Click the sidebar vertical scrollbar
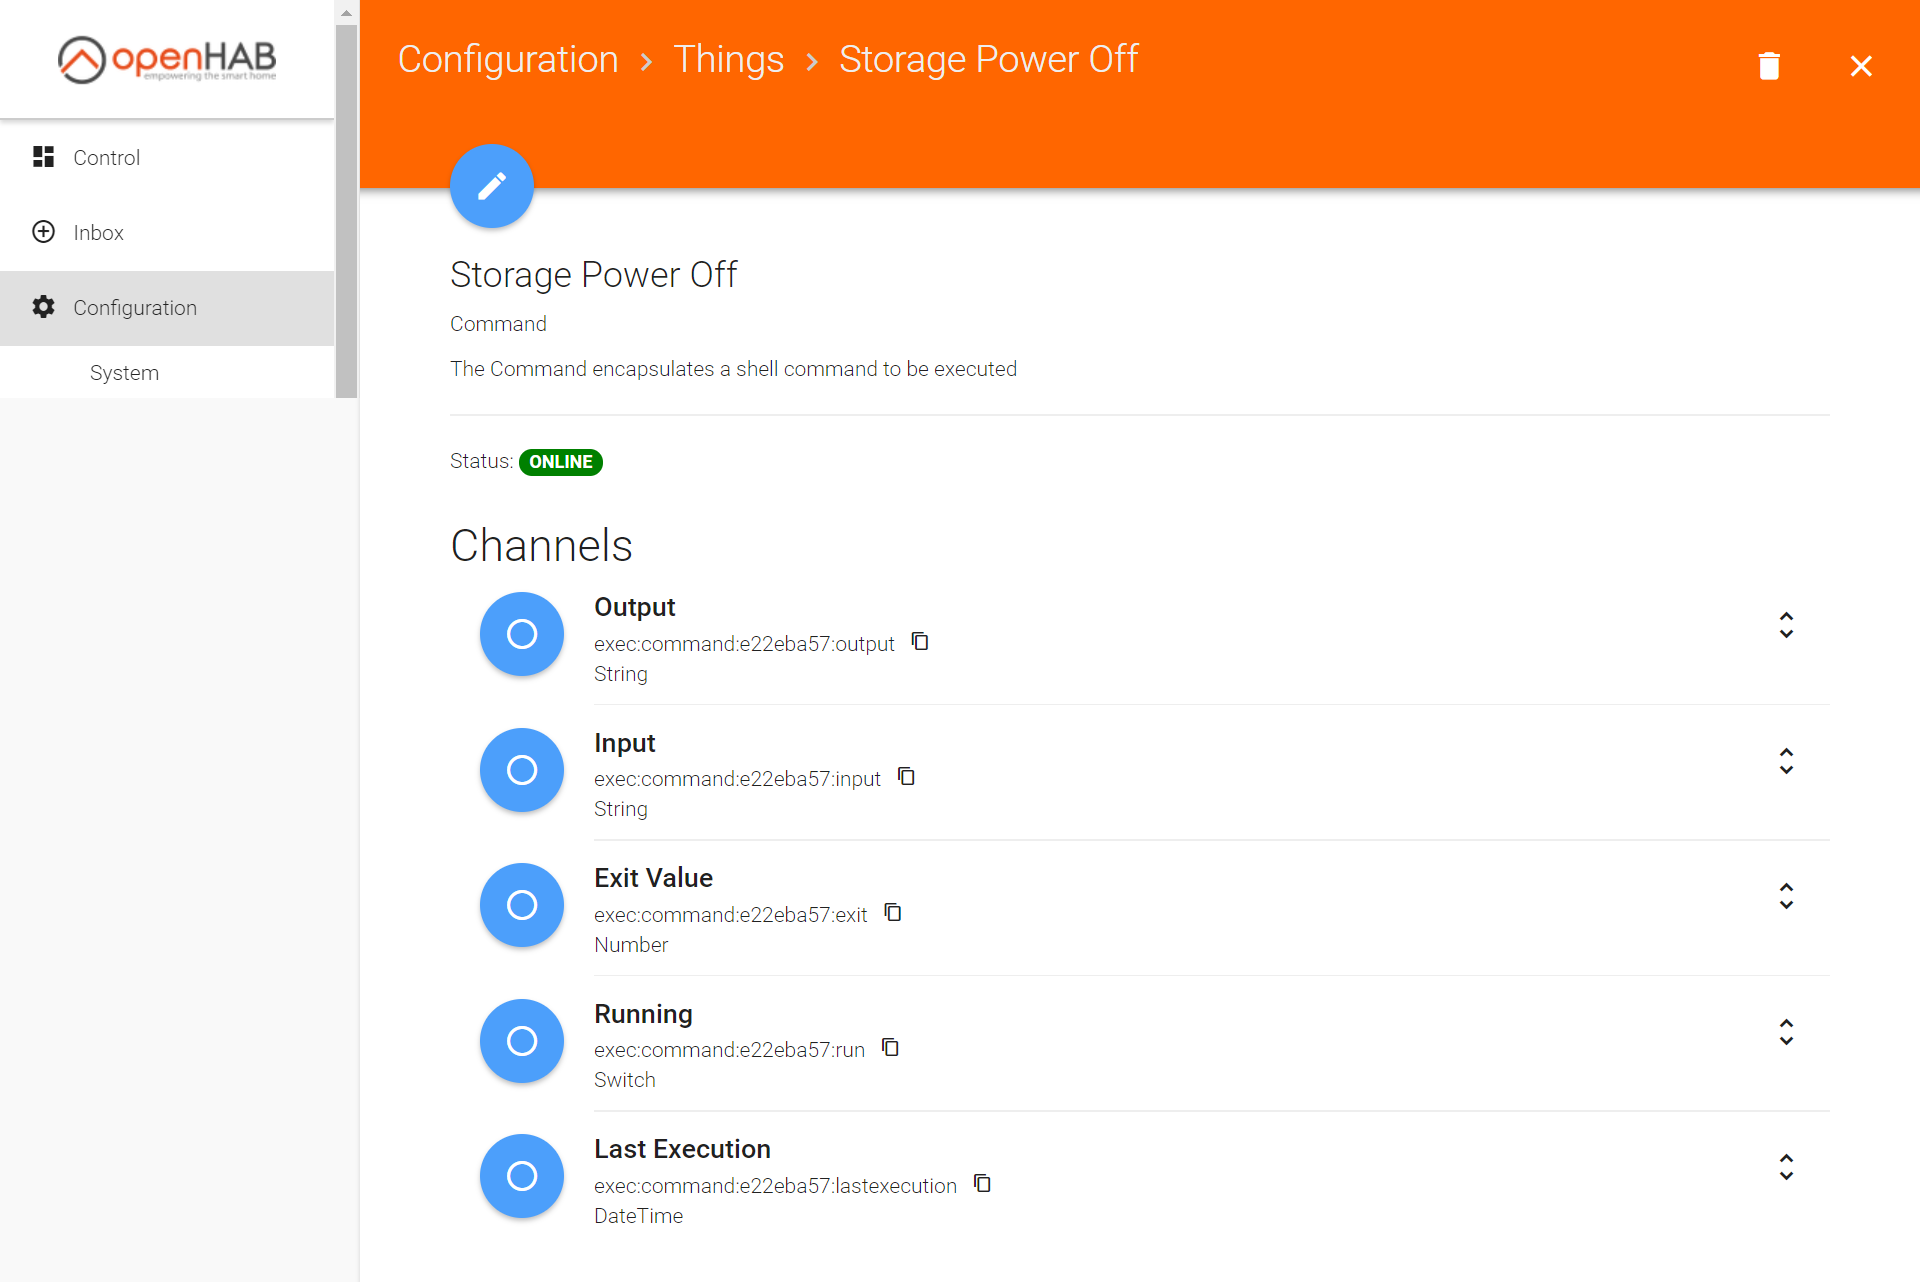The height and width of the screenshot is (1282, 1920). [346, 210]
